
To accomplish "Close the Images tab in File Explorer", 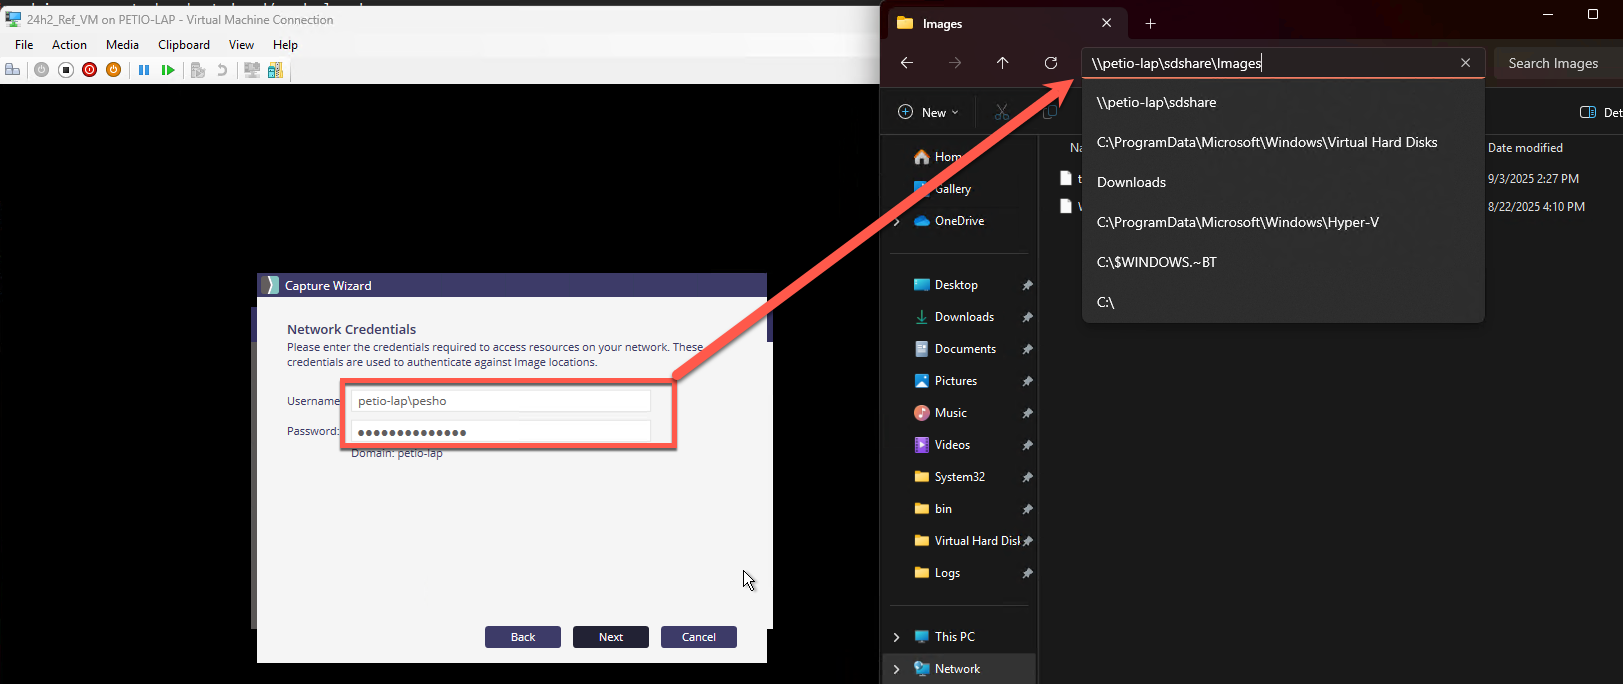I will (x=1106, y=23).
